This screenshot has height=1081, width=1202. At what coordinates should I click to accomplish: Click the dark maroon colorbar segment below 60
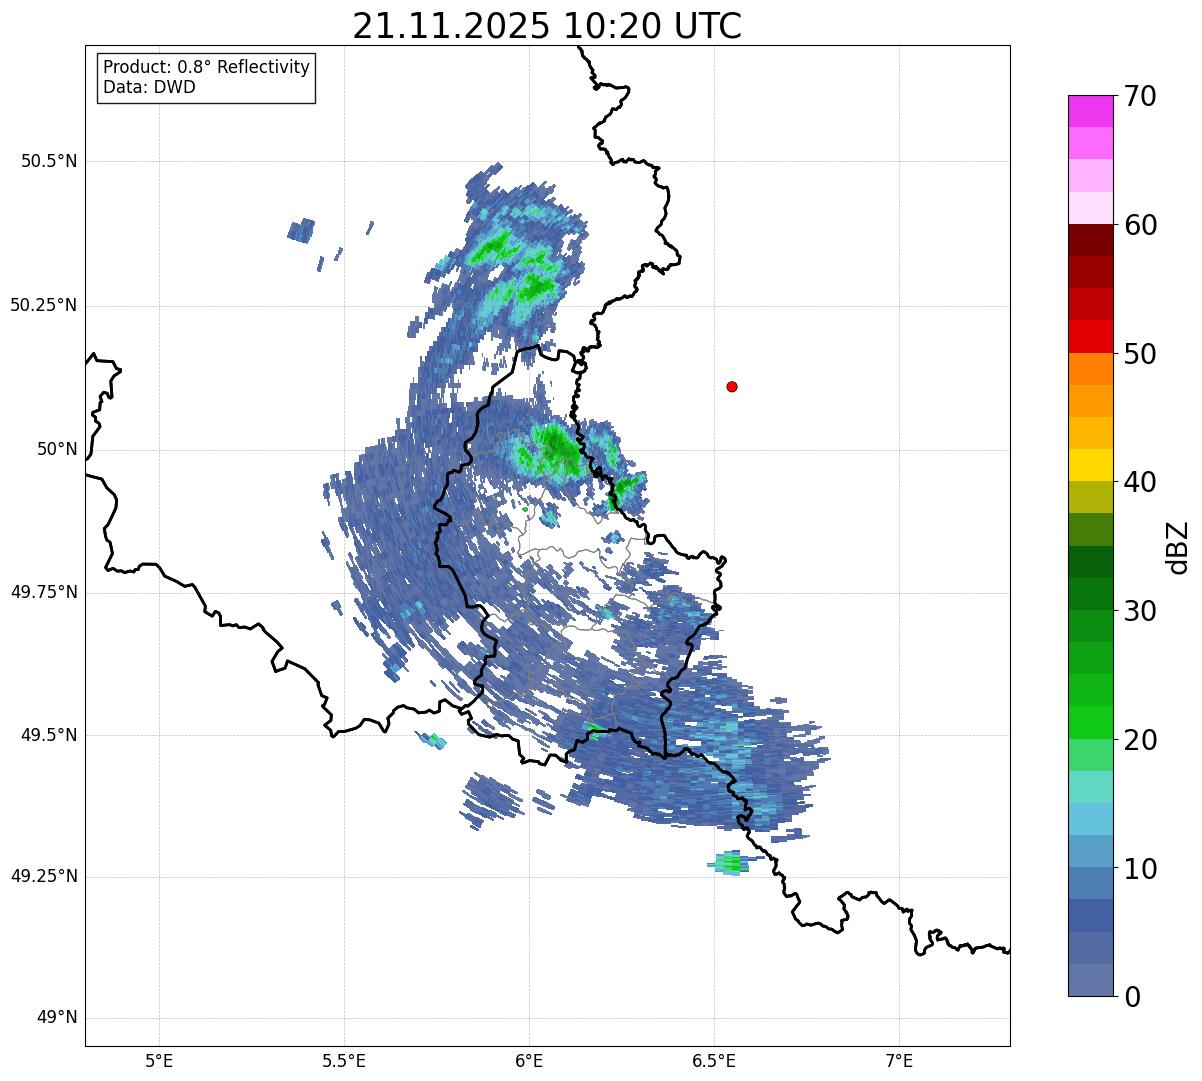(x=1090, y=240)
